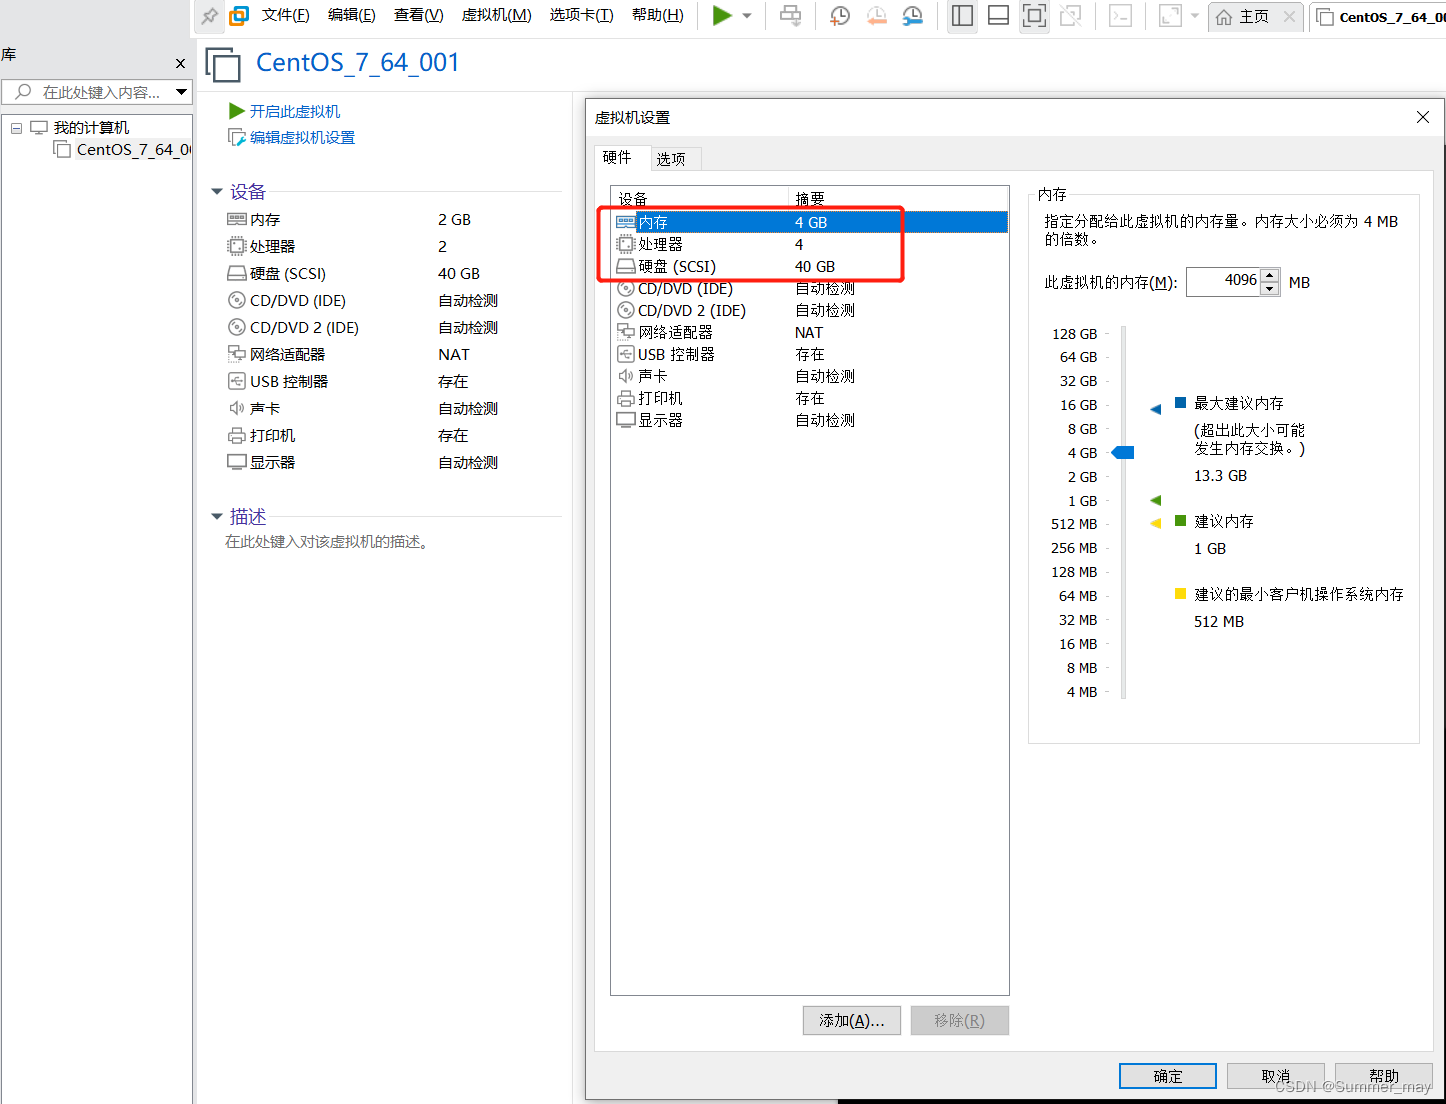The width and height of the screenshot is (1446, 1104).
Task: Click the Unity mode toolbar icon
Action: coord(1070,16)
